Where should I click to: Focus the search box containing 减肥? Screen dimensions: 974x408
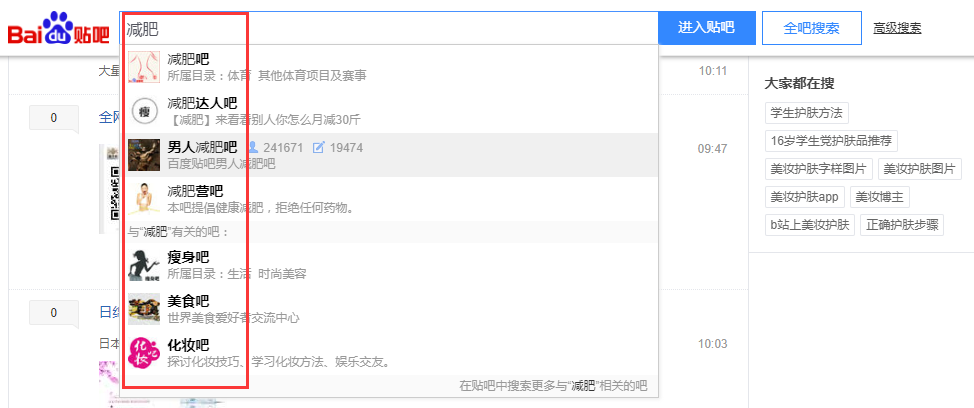pyautogui.click(x=389, y=28)
